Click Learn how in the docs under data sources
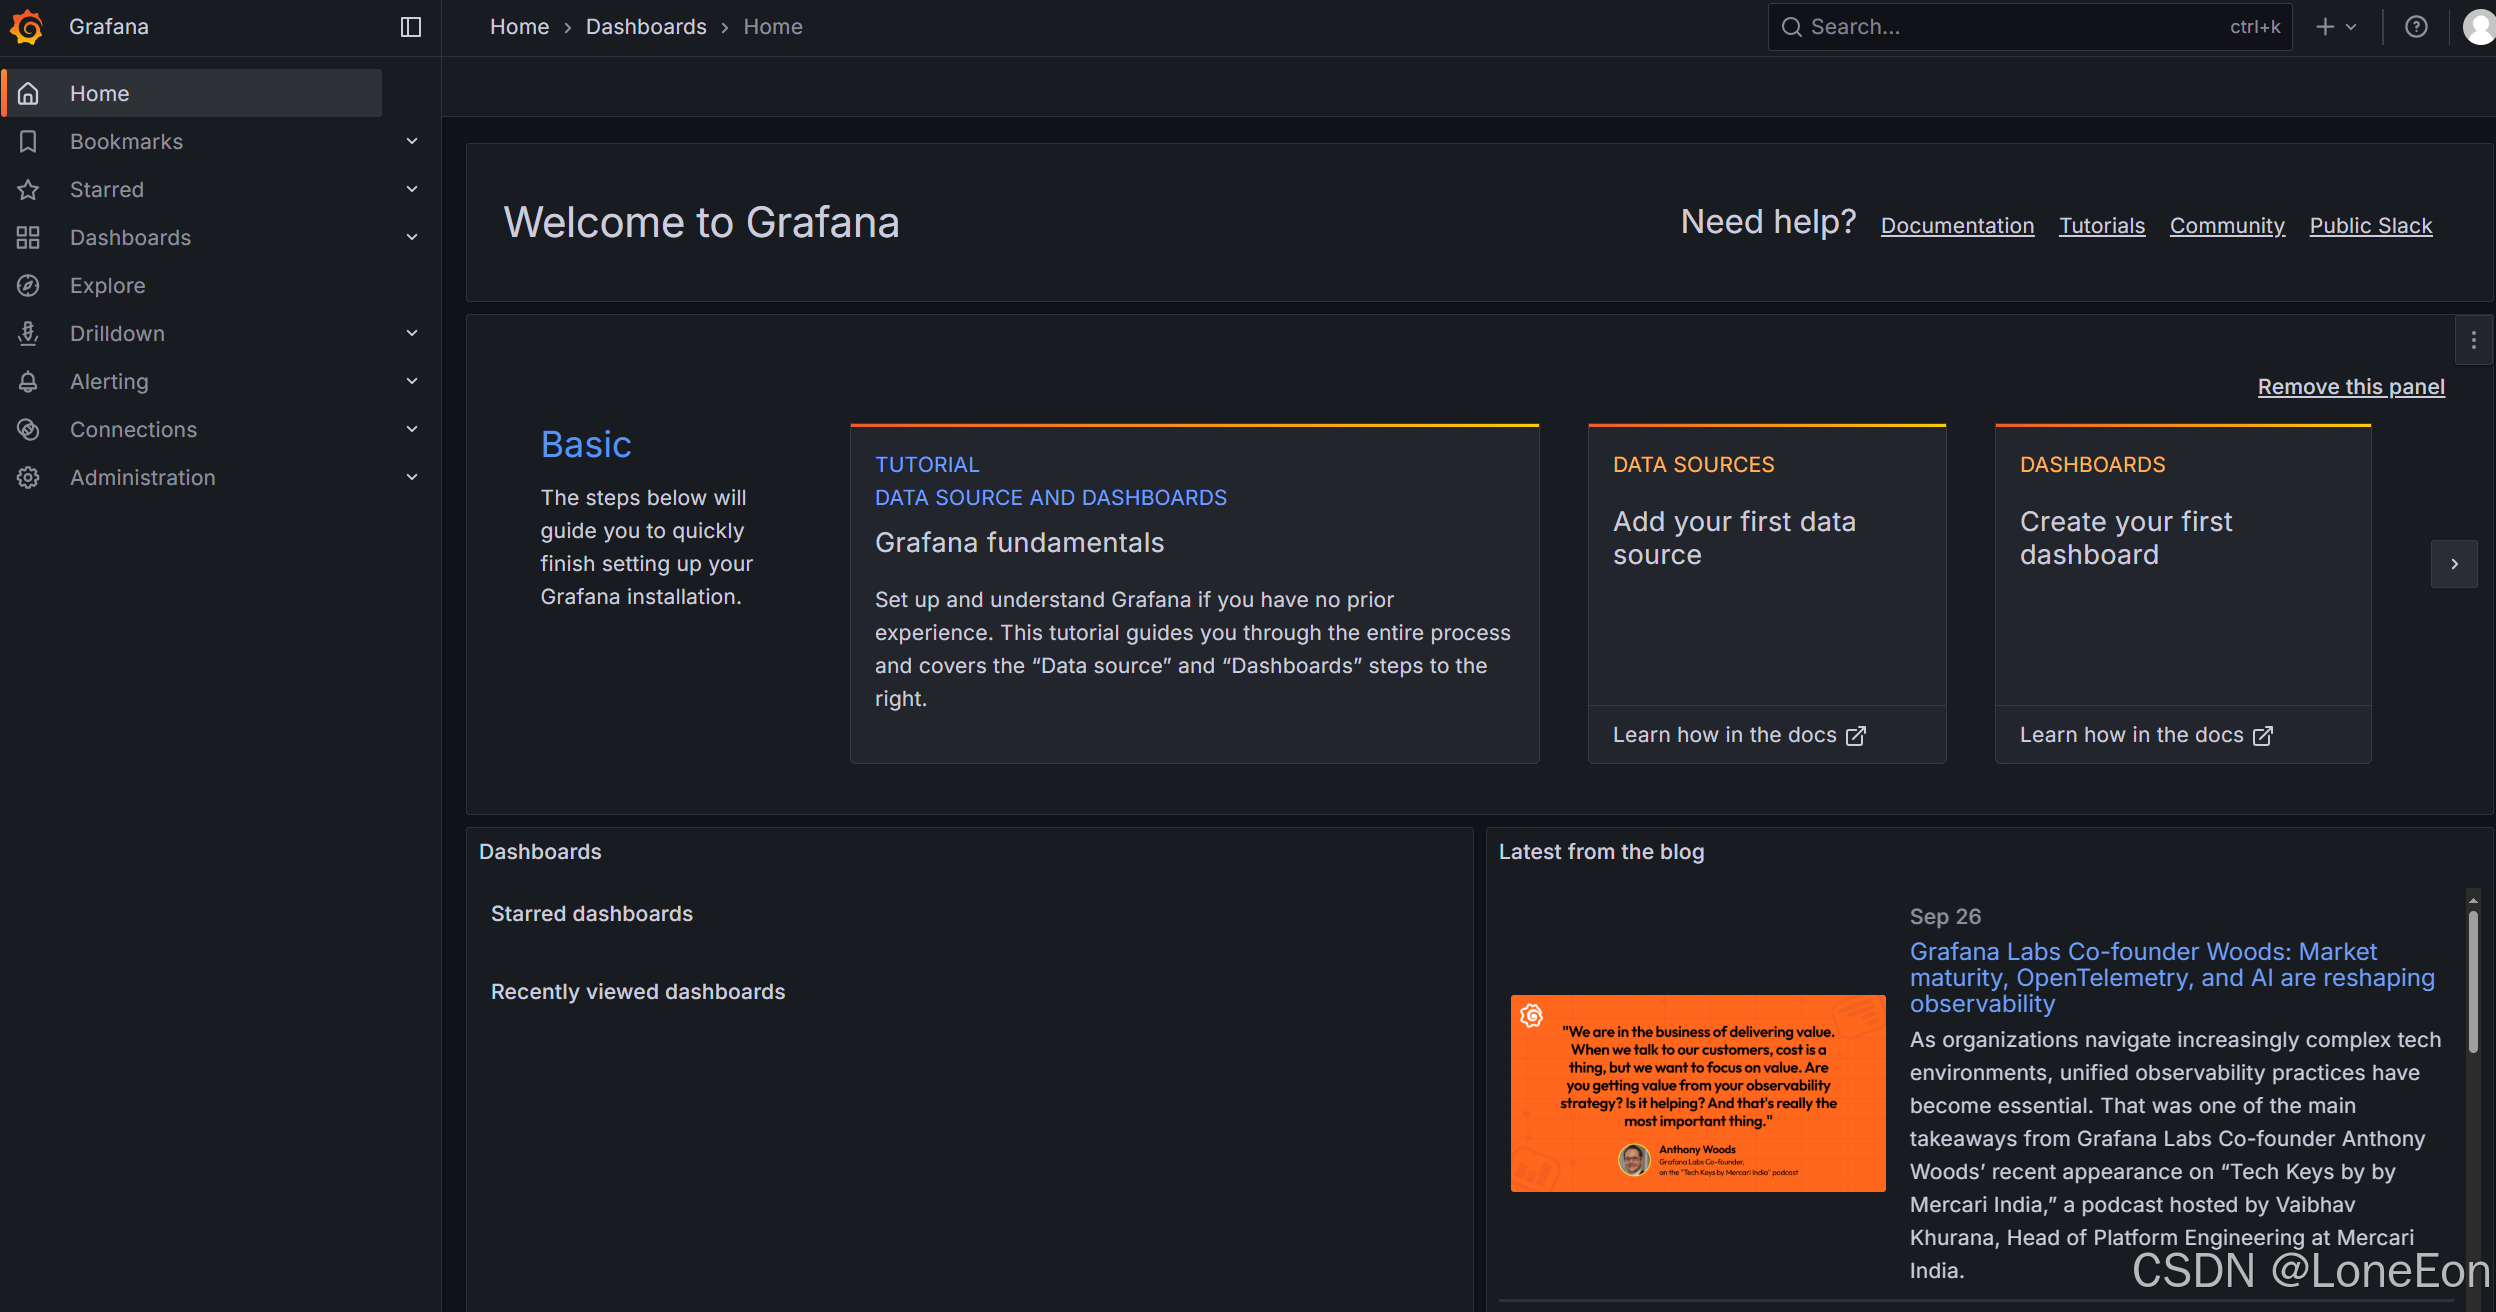The width and height of the screenshot is (2496, 1312). [x=1739, y=735]
